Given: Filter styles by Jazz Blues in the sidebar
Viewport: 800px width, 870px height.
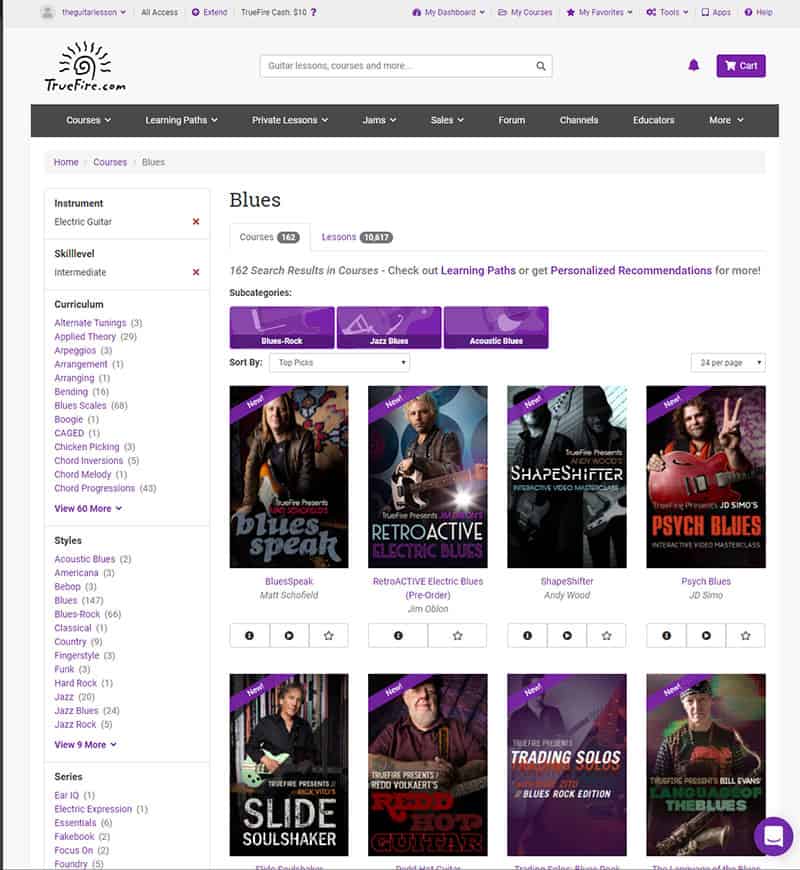Looking at the screenshot, I should click(x=77, y=711).
